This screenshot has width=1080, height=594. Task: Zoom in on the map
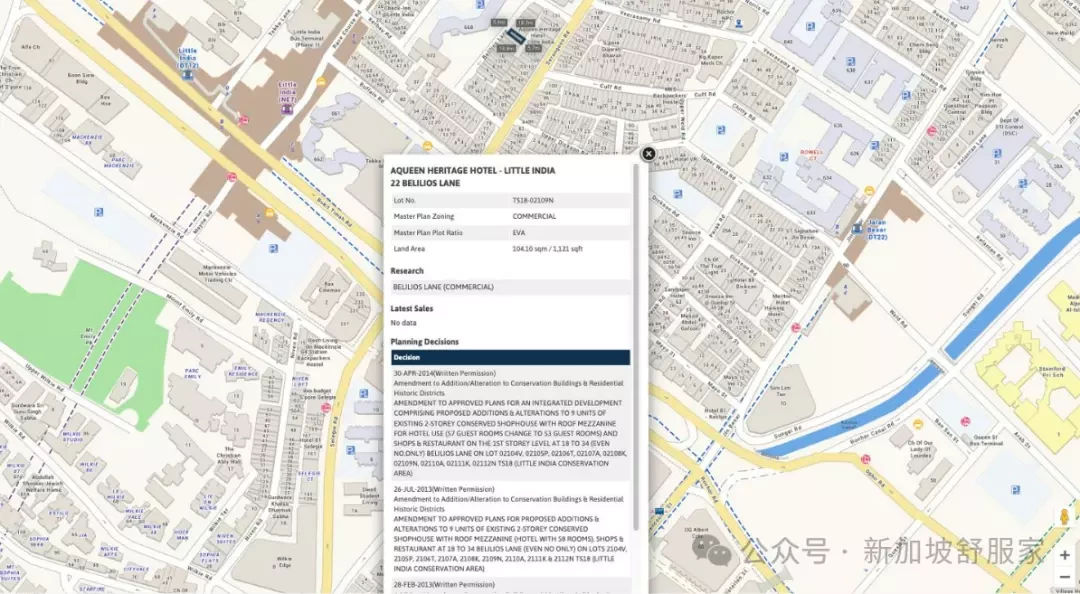(1065, 555)
